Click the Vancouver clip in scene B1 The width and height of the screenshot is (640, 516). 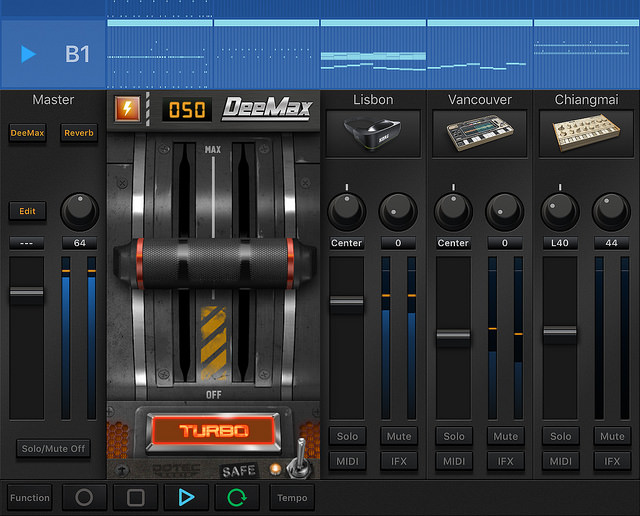click(480, 54)
